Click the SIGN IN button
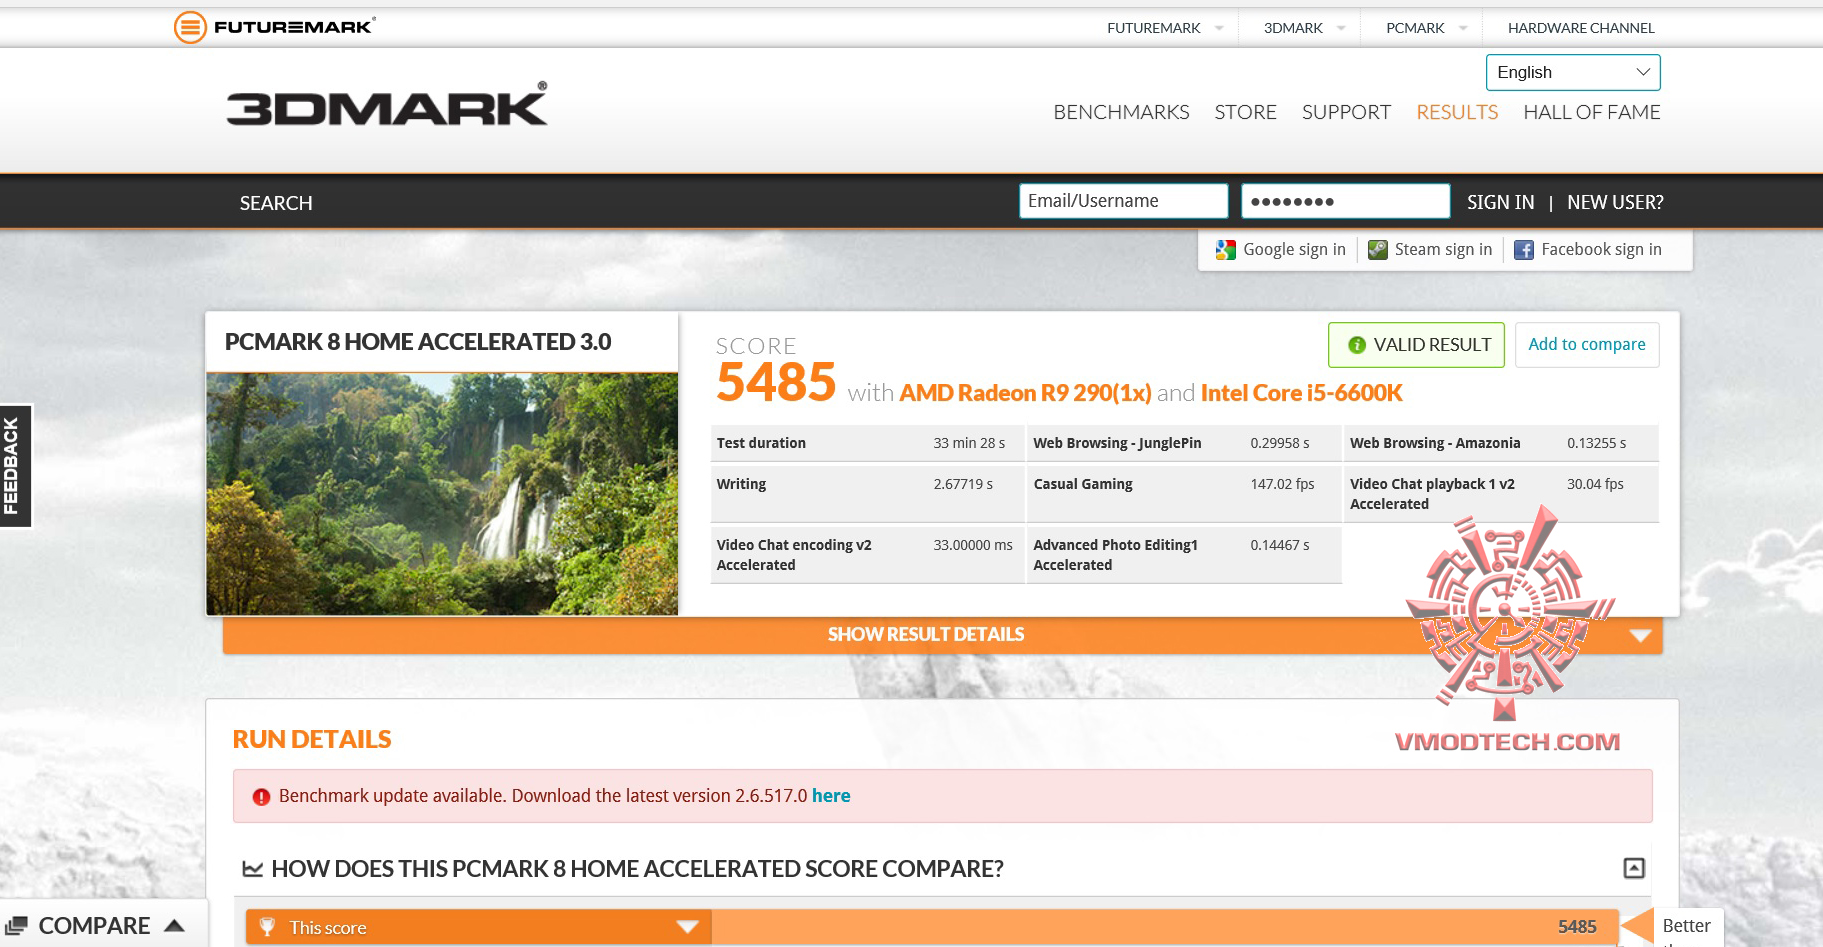Screen dimensions: 1823x947 [1500, 202]
